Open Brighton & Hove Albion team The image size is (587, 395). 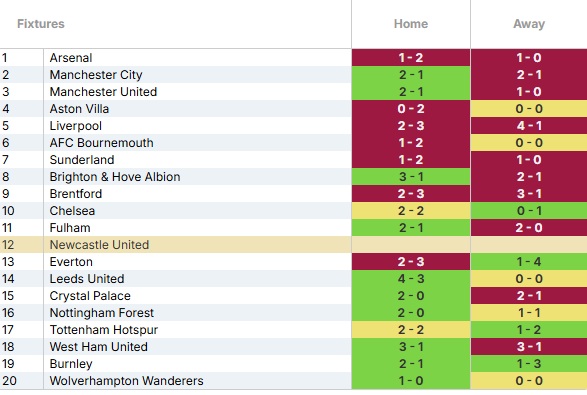point(115,177)
